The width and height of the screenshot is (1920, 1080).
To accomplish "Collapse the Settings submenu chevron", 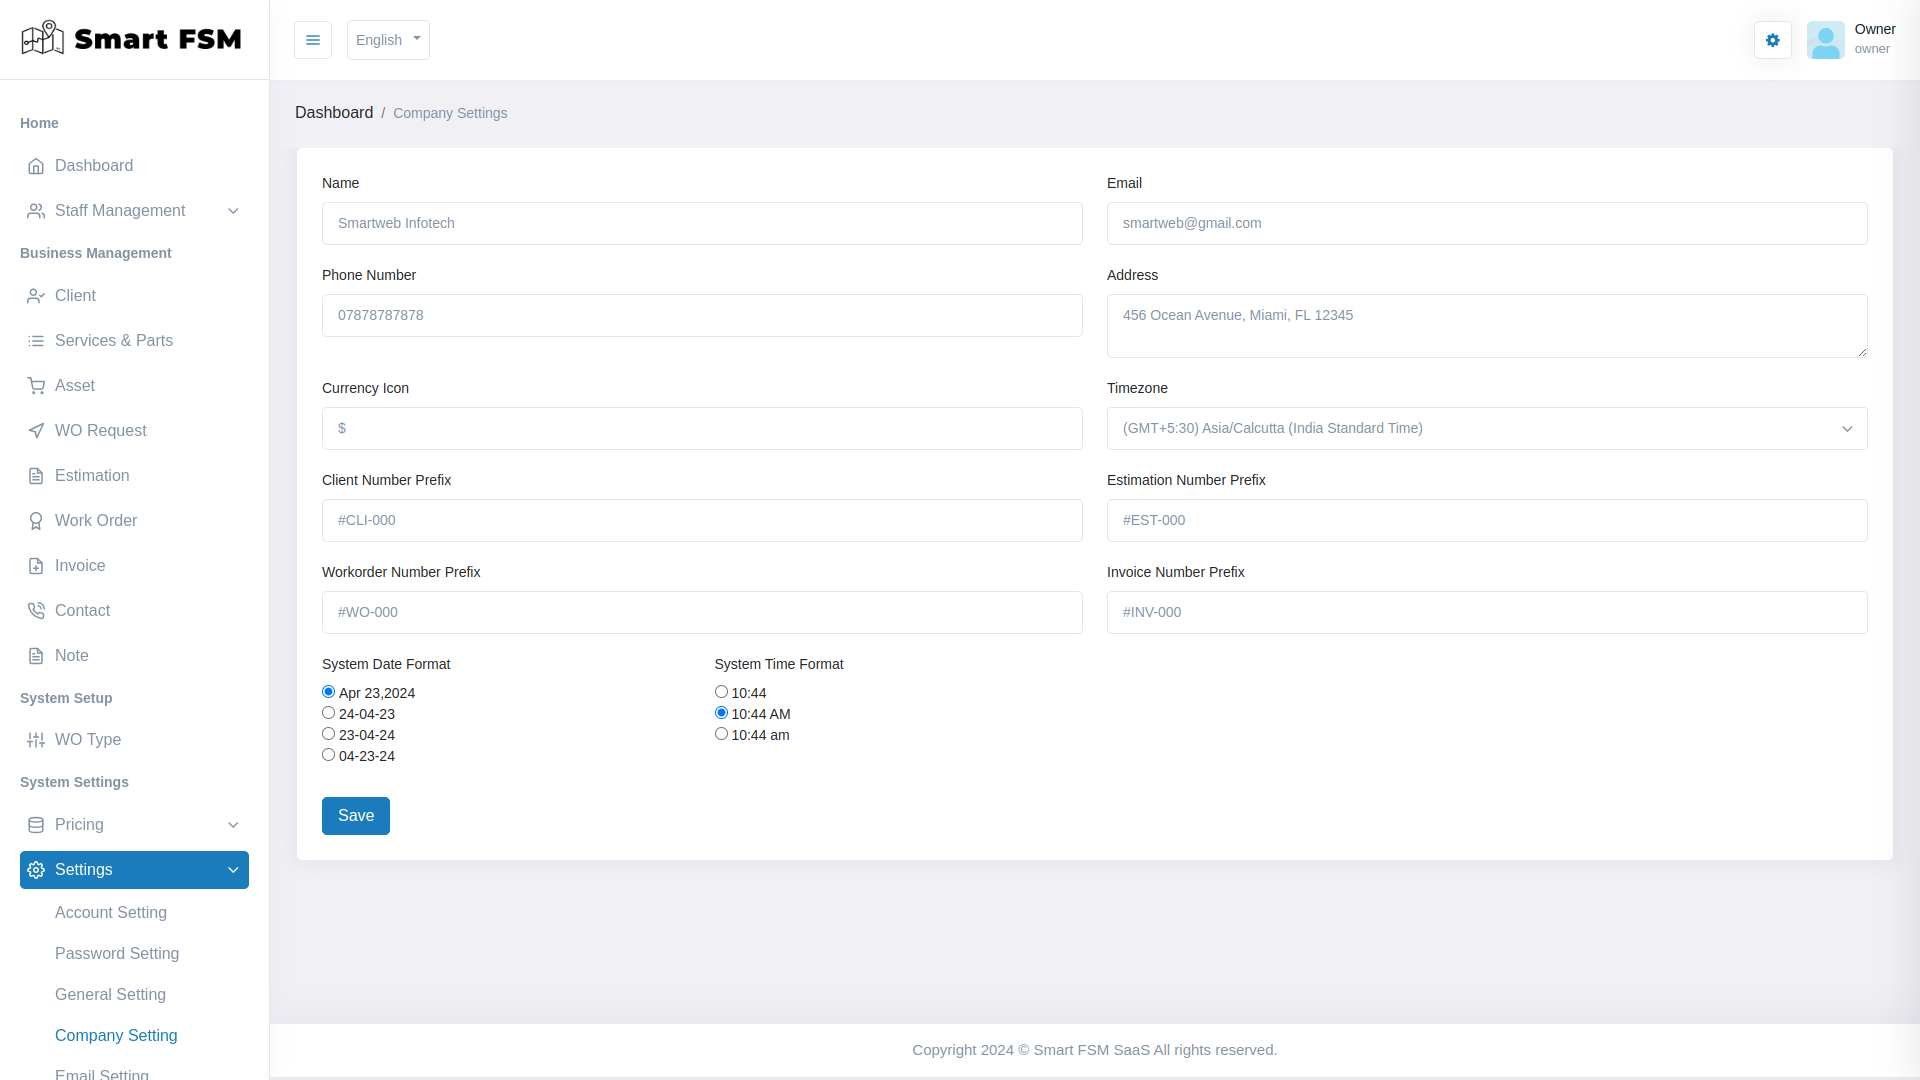I will pyautogui.click(x=233, y=870).
